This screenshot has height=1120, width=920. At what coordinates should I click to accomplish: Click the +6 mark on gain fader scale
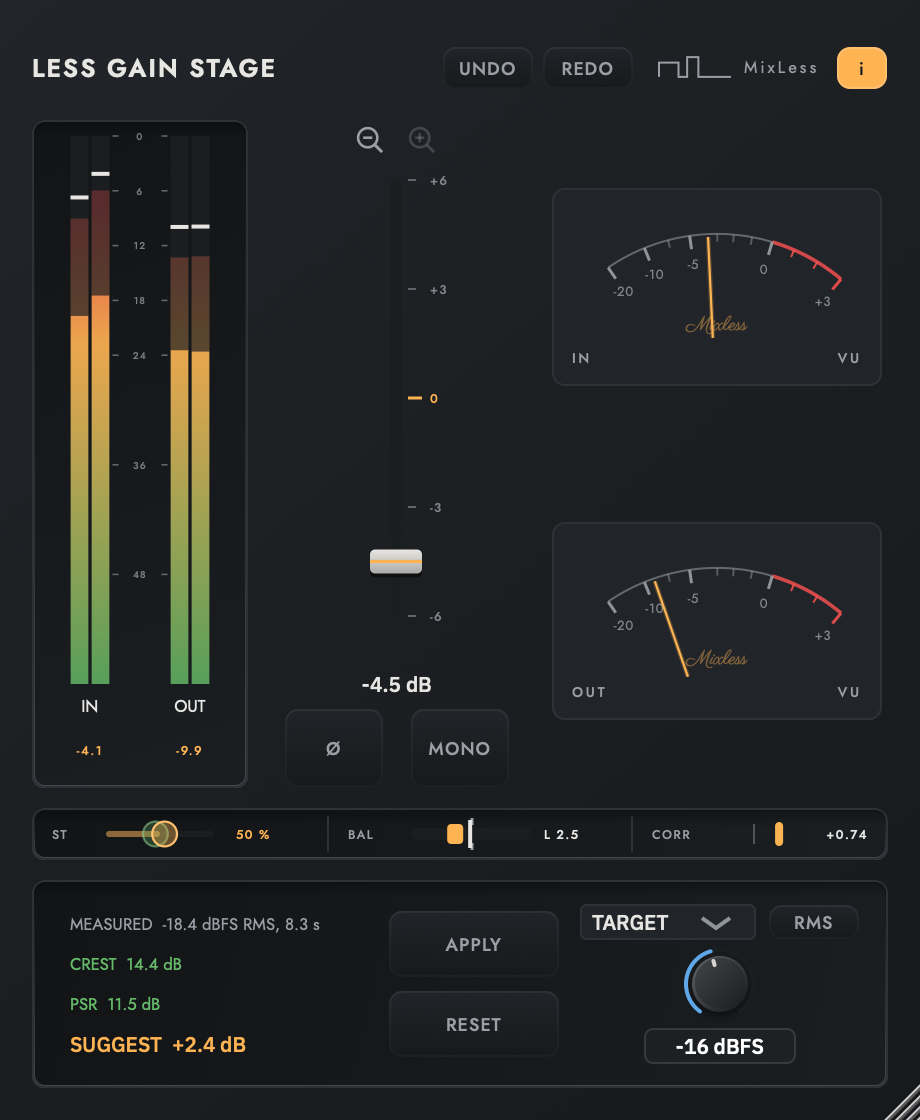pyautogui.click(x=428, y=181)
